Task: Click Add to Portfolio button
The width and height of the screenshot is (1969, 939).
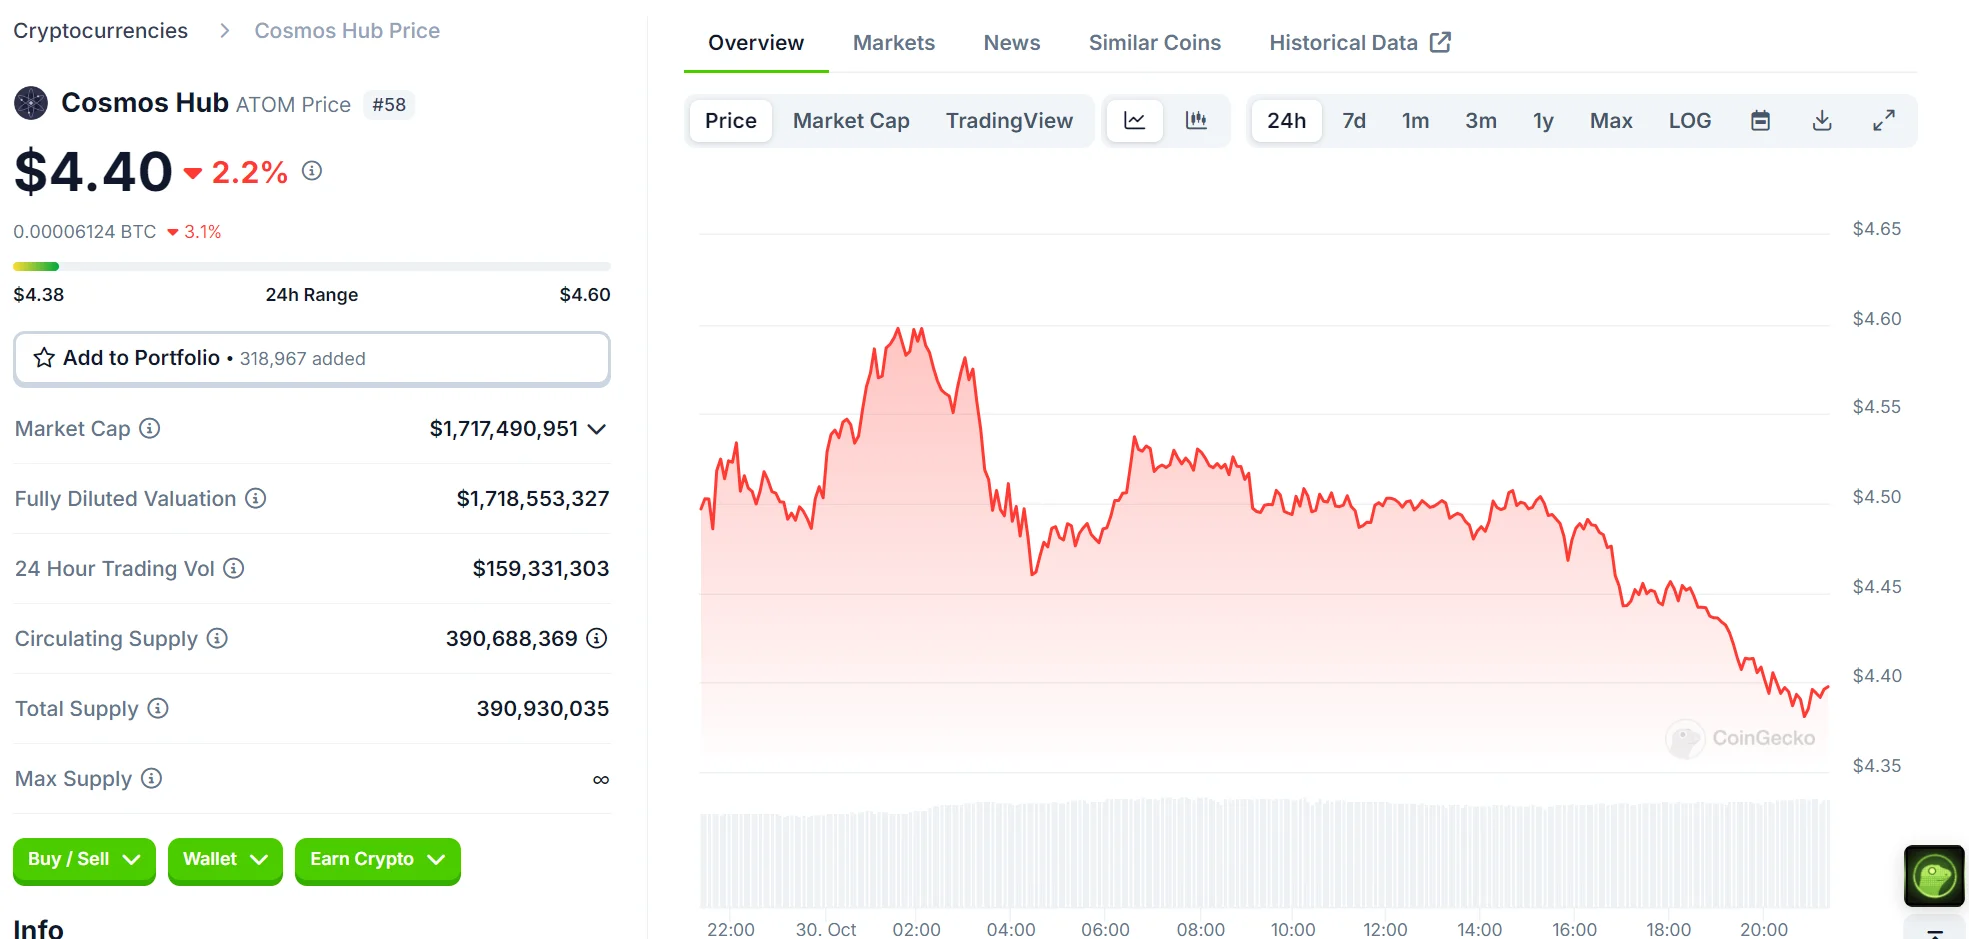Action: tap(311, 358)
